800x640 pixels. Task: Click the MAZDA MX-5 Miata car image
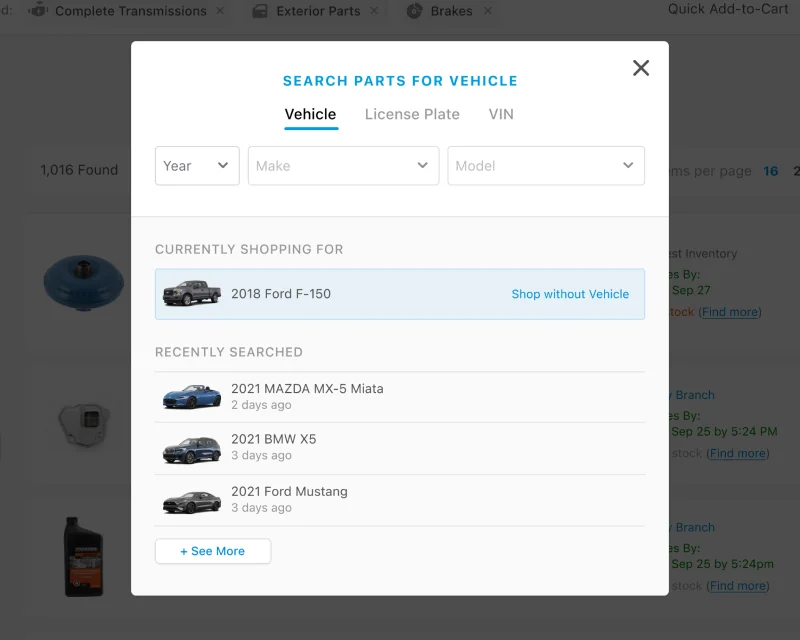point(191,396)
